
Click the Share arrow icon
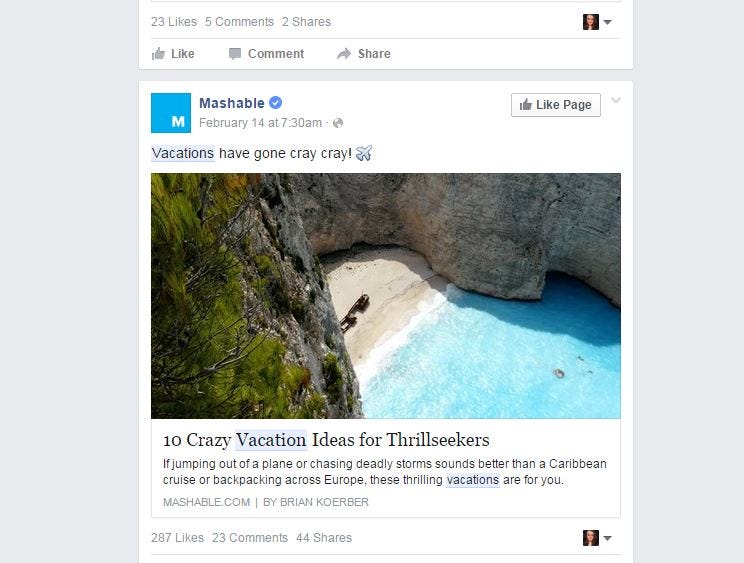coord(344,54)
